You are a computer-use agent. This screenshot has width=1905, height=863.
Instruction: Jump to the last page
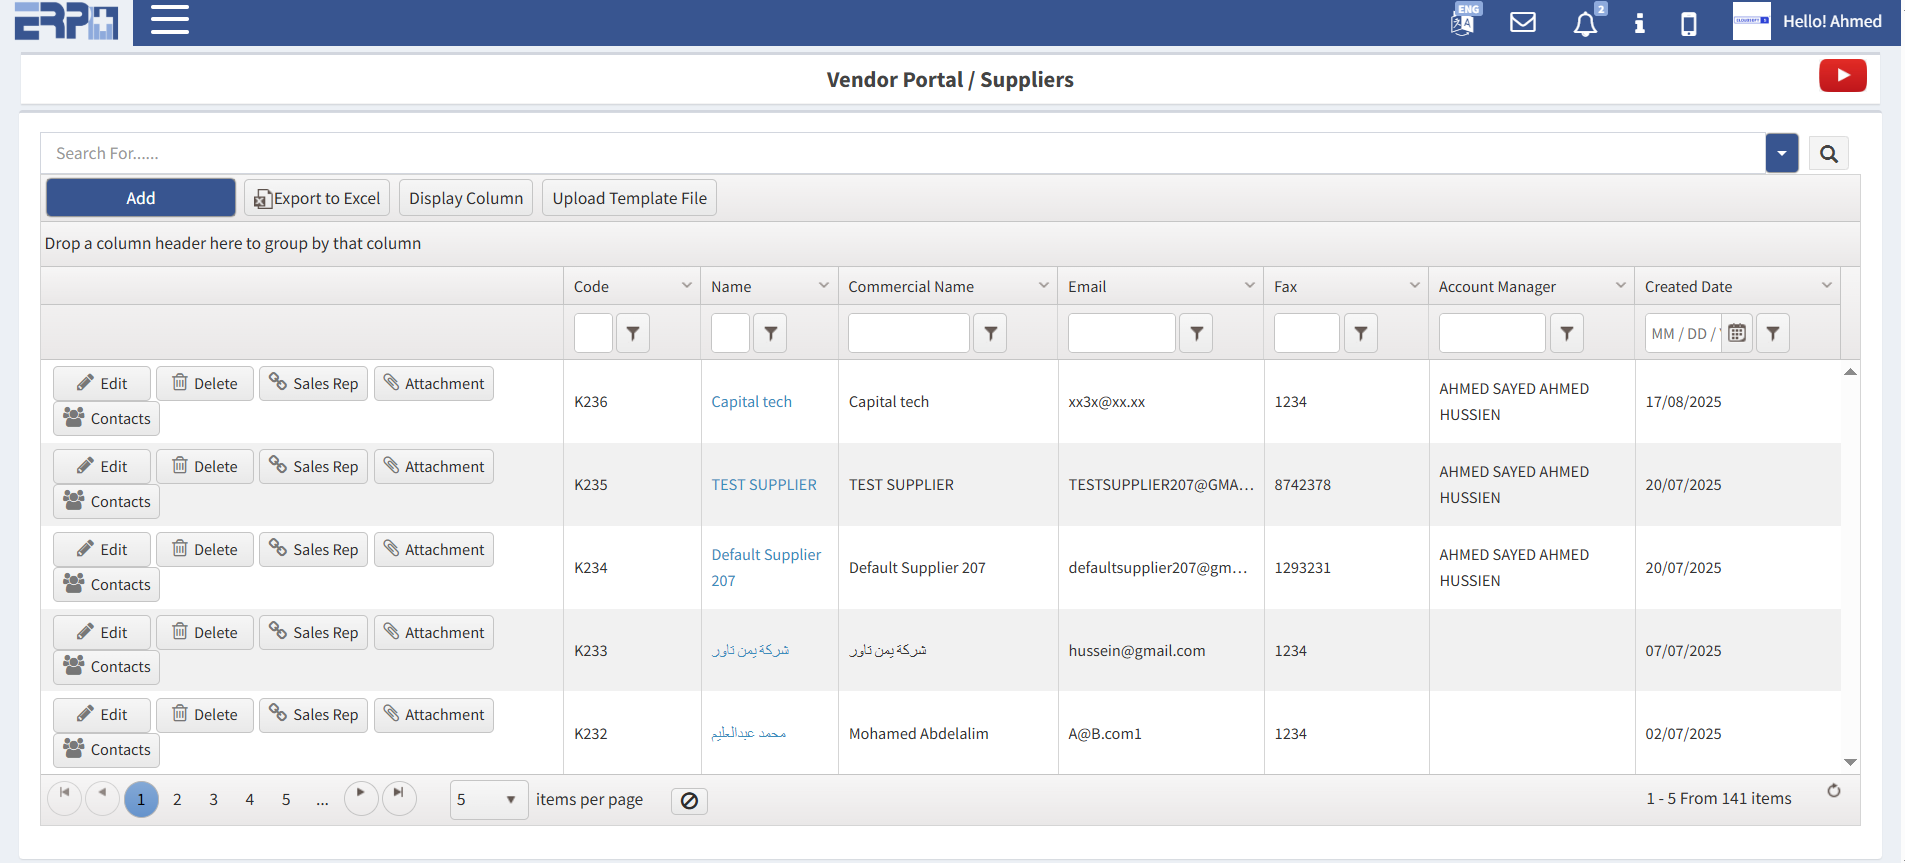pyautogui.click(x=399, y=798)
